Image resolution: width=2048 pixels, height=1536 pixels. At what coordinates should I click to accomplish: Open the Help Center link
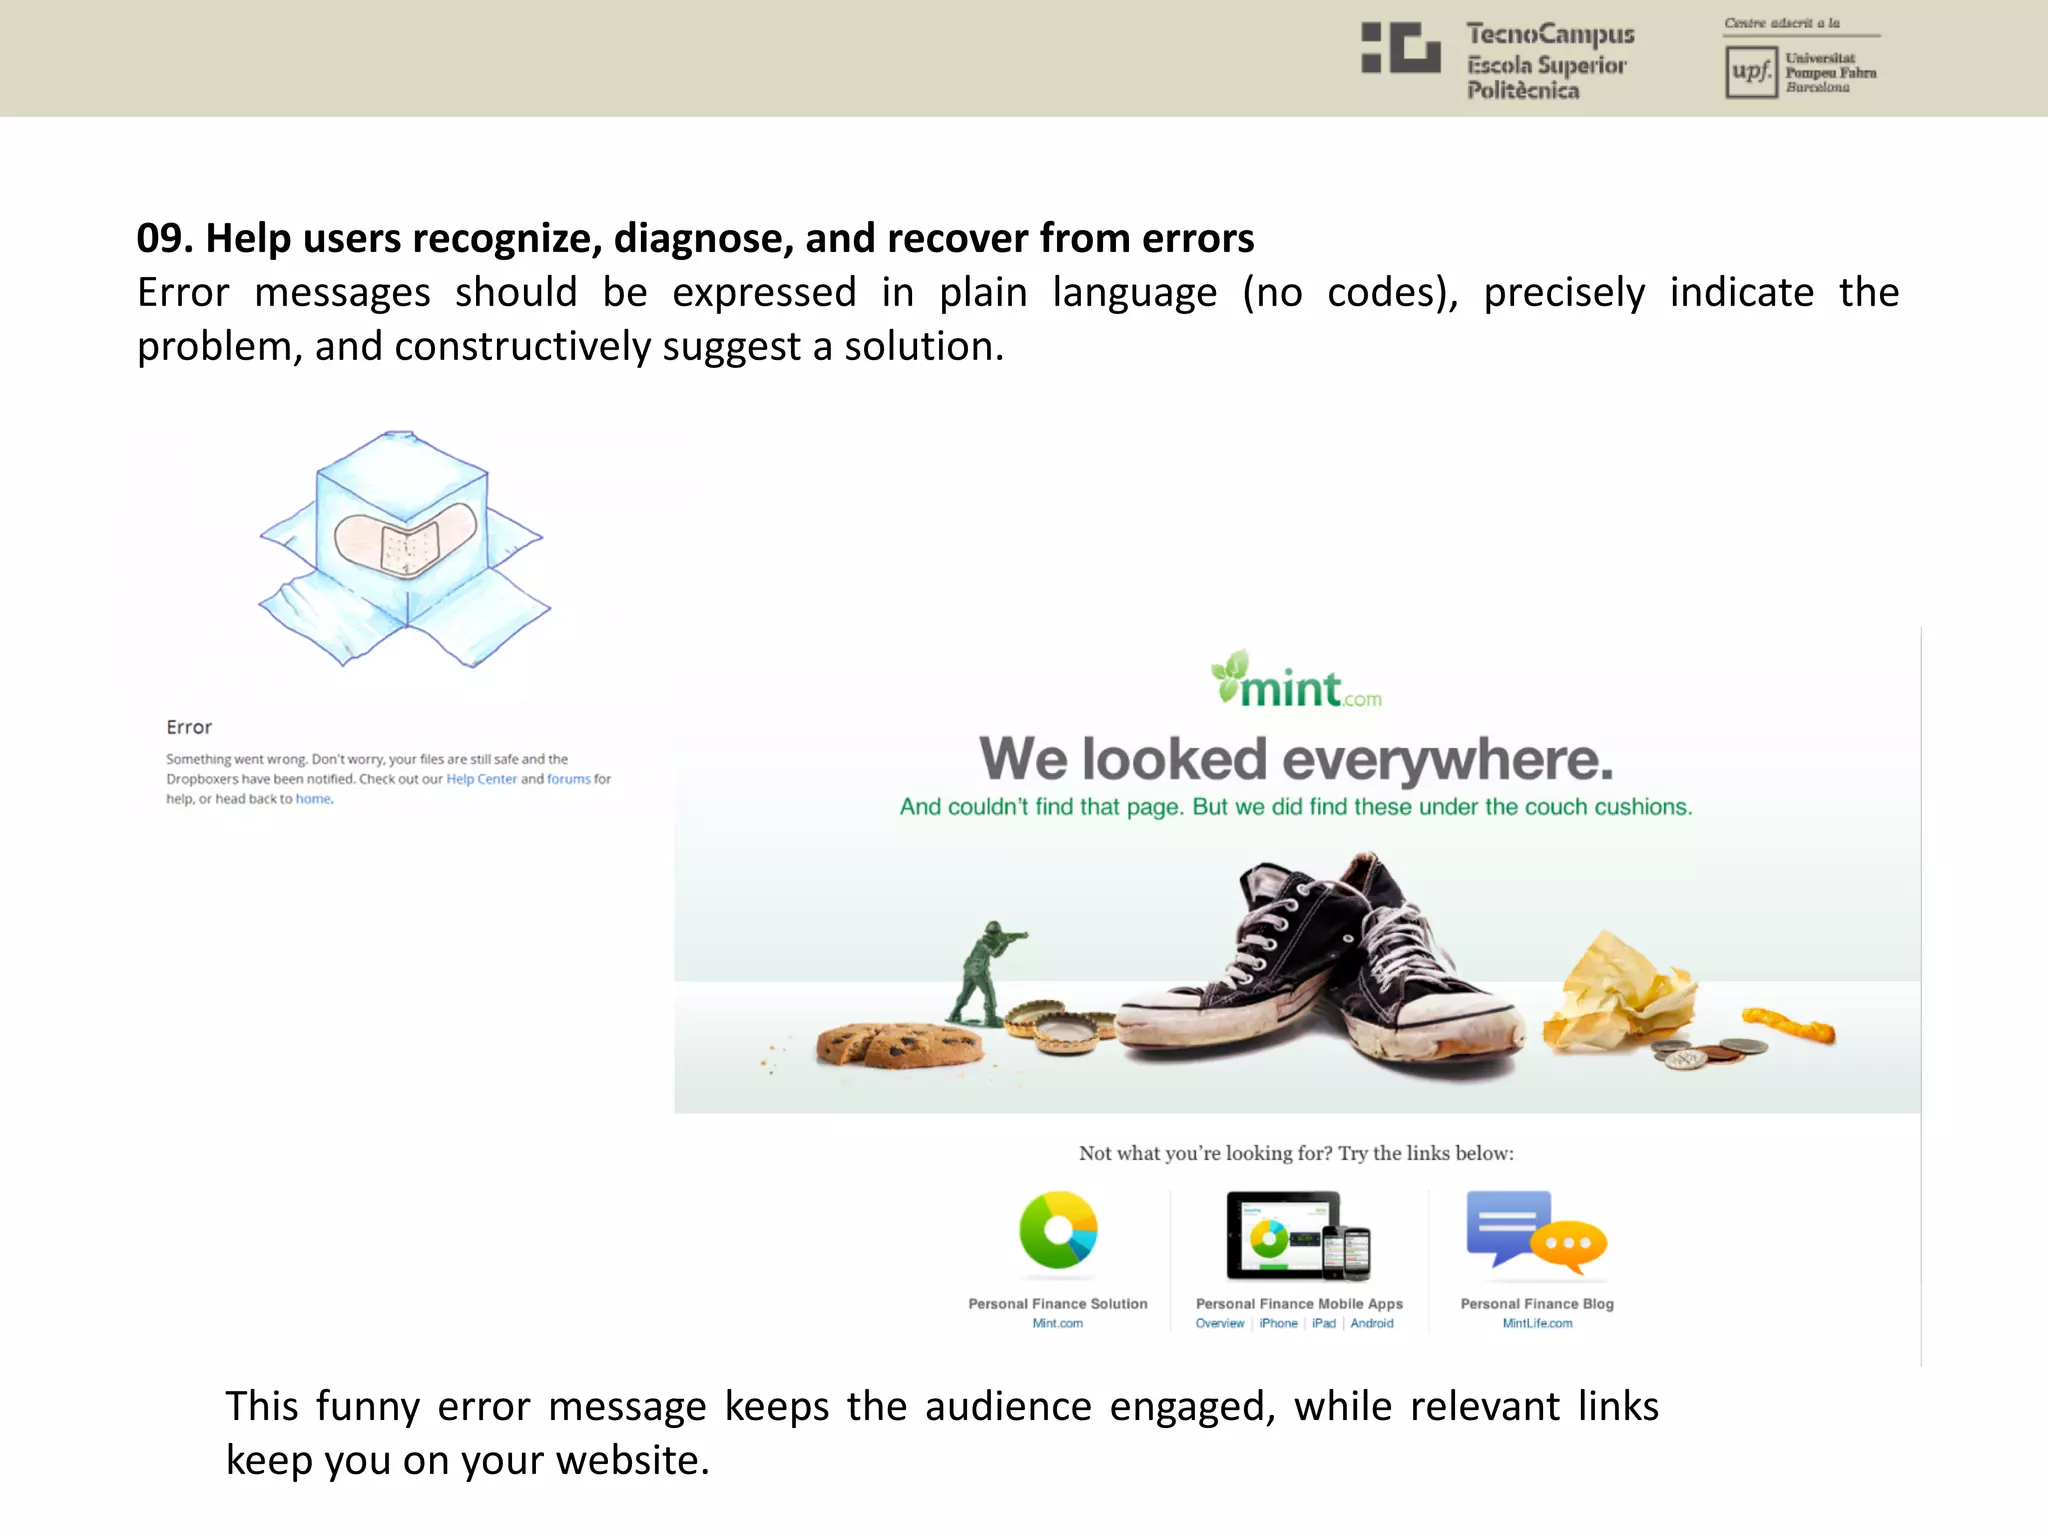pos(481,779)
